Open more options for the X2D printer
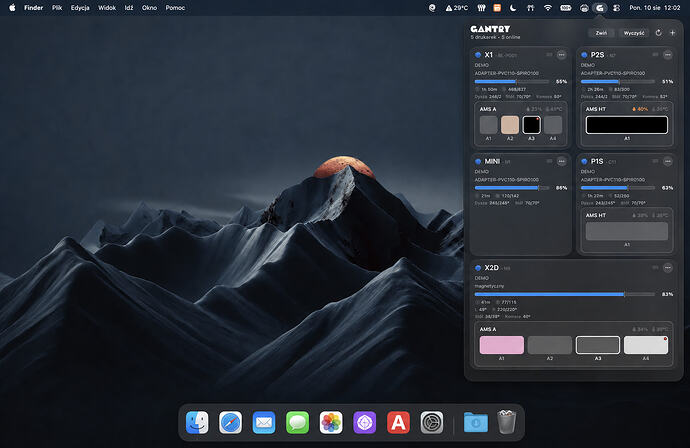 point(668,268)
